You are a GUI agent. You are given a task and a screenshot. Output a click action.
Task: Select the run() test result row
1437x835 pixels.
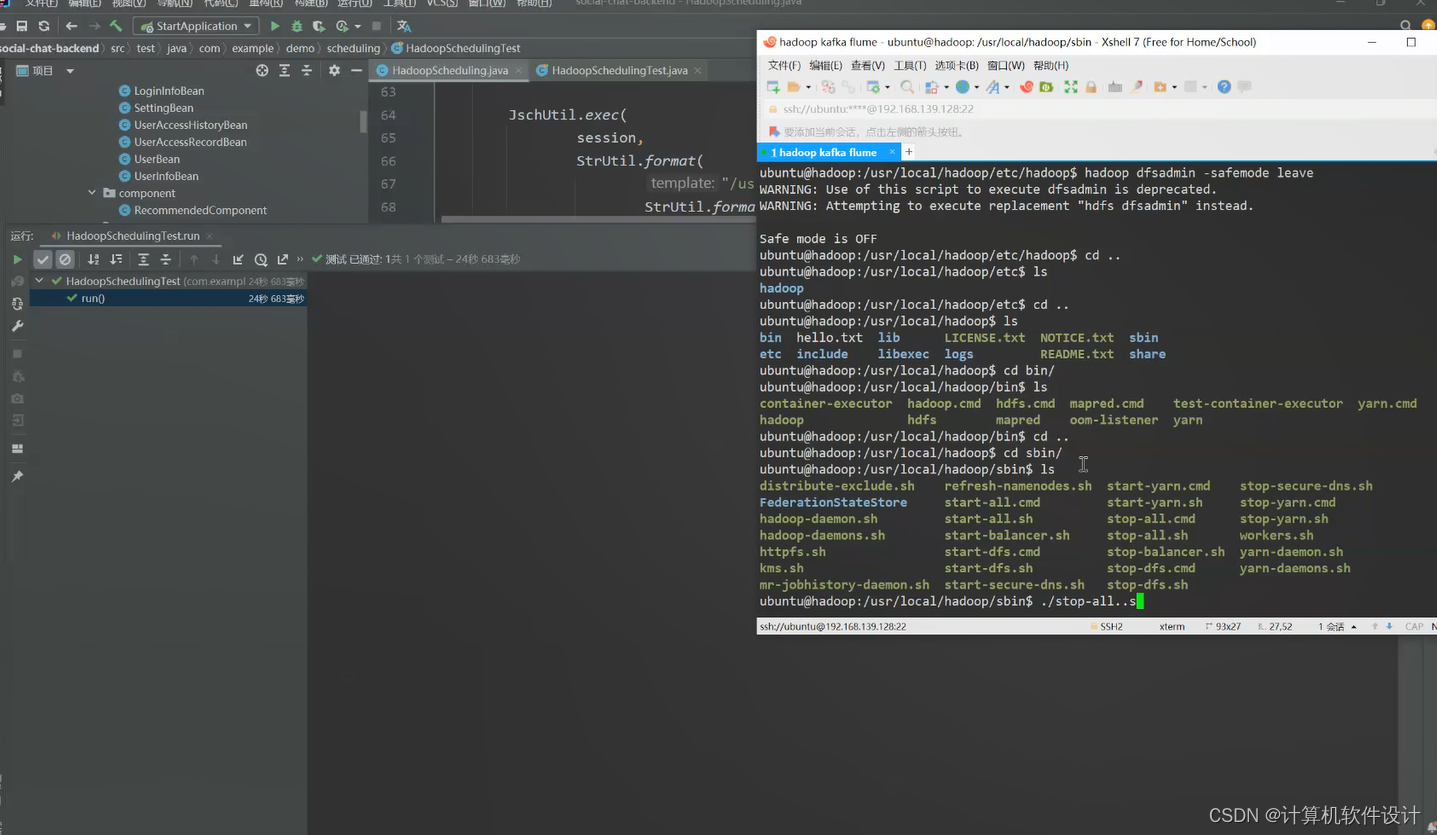pyautogui.click(x=168, y=298)
